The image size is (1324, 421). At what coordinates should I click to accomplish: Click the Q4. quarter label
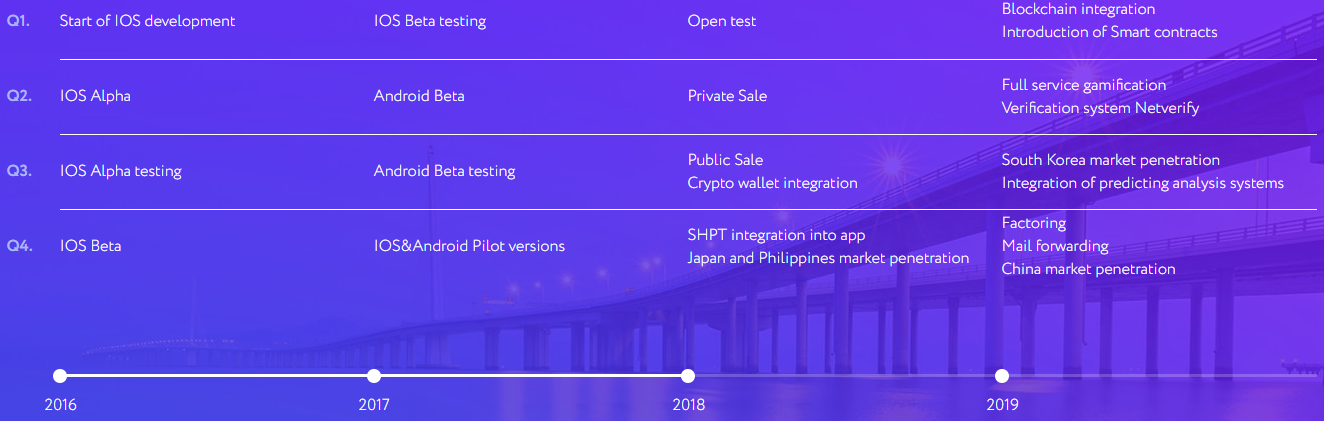click(x=19, y=245)
